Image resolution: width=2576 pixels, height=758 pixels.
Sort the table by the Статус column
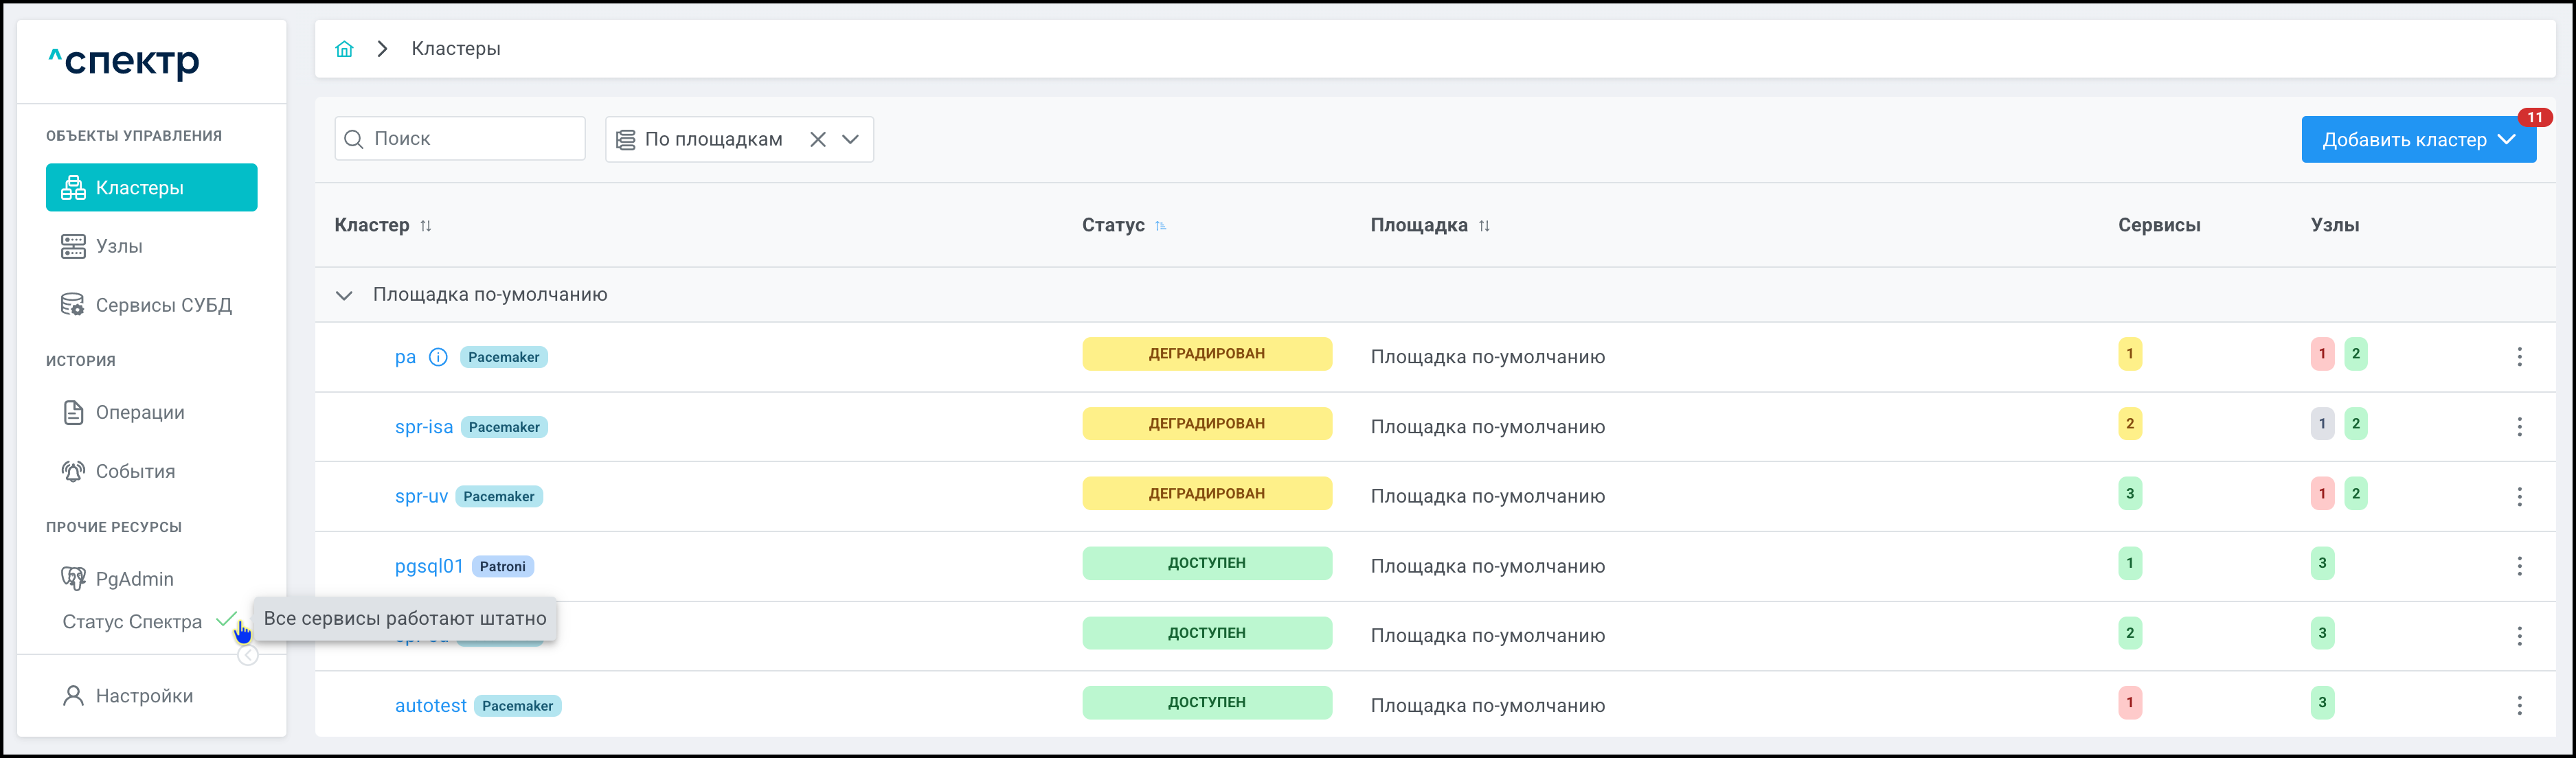pos(1160,226)
